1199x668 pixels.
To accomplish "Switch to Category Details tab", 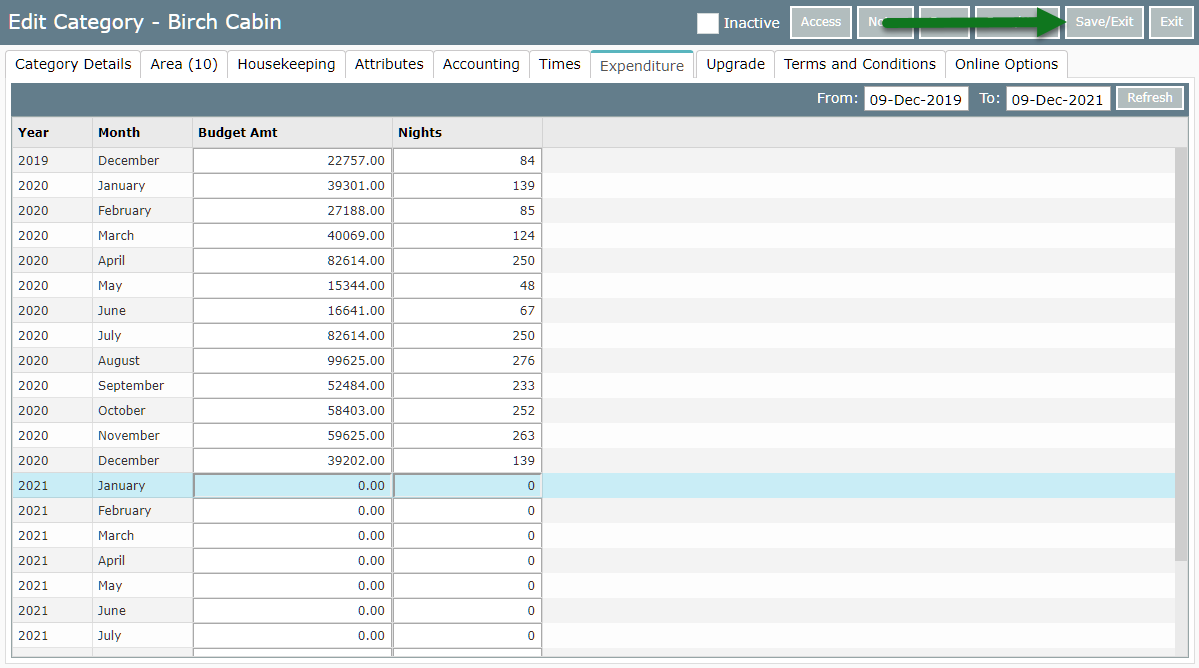I will [73, 64].
